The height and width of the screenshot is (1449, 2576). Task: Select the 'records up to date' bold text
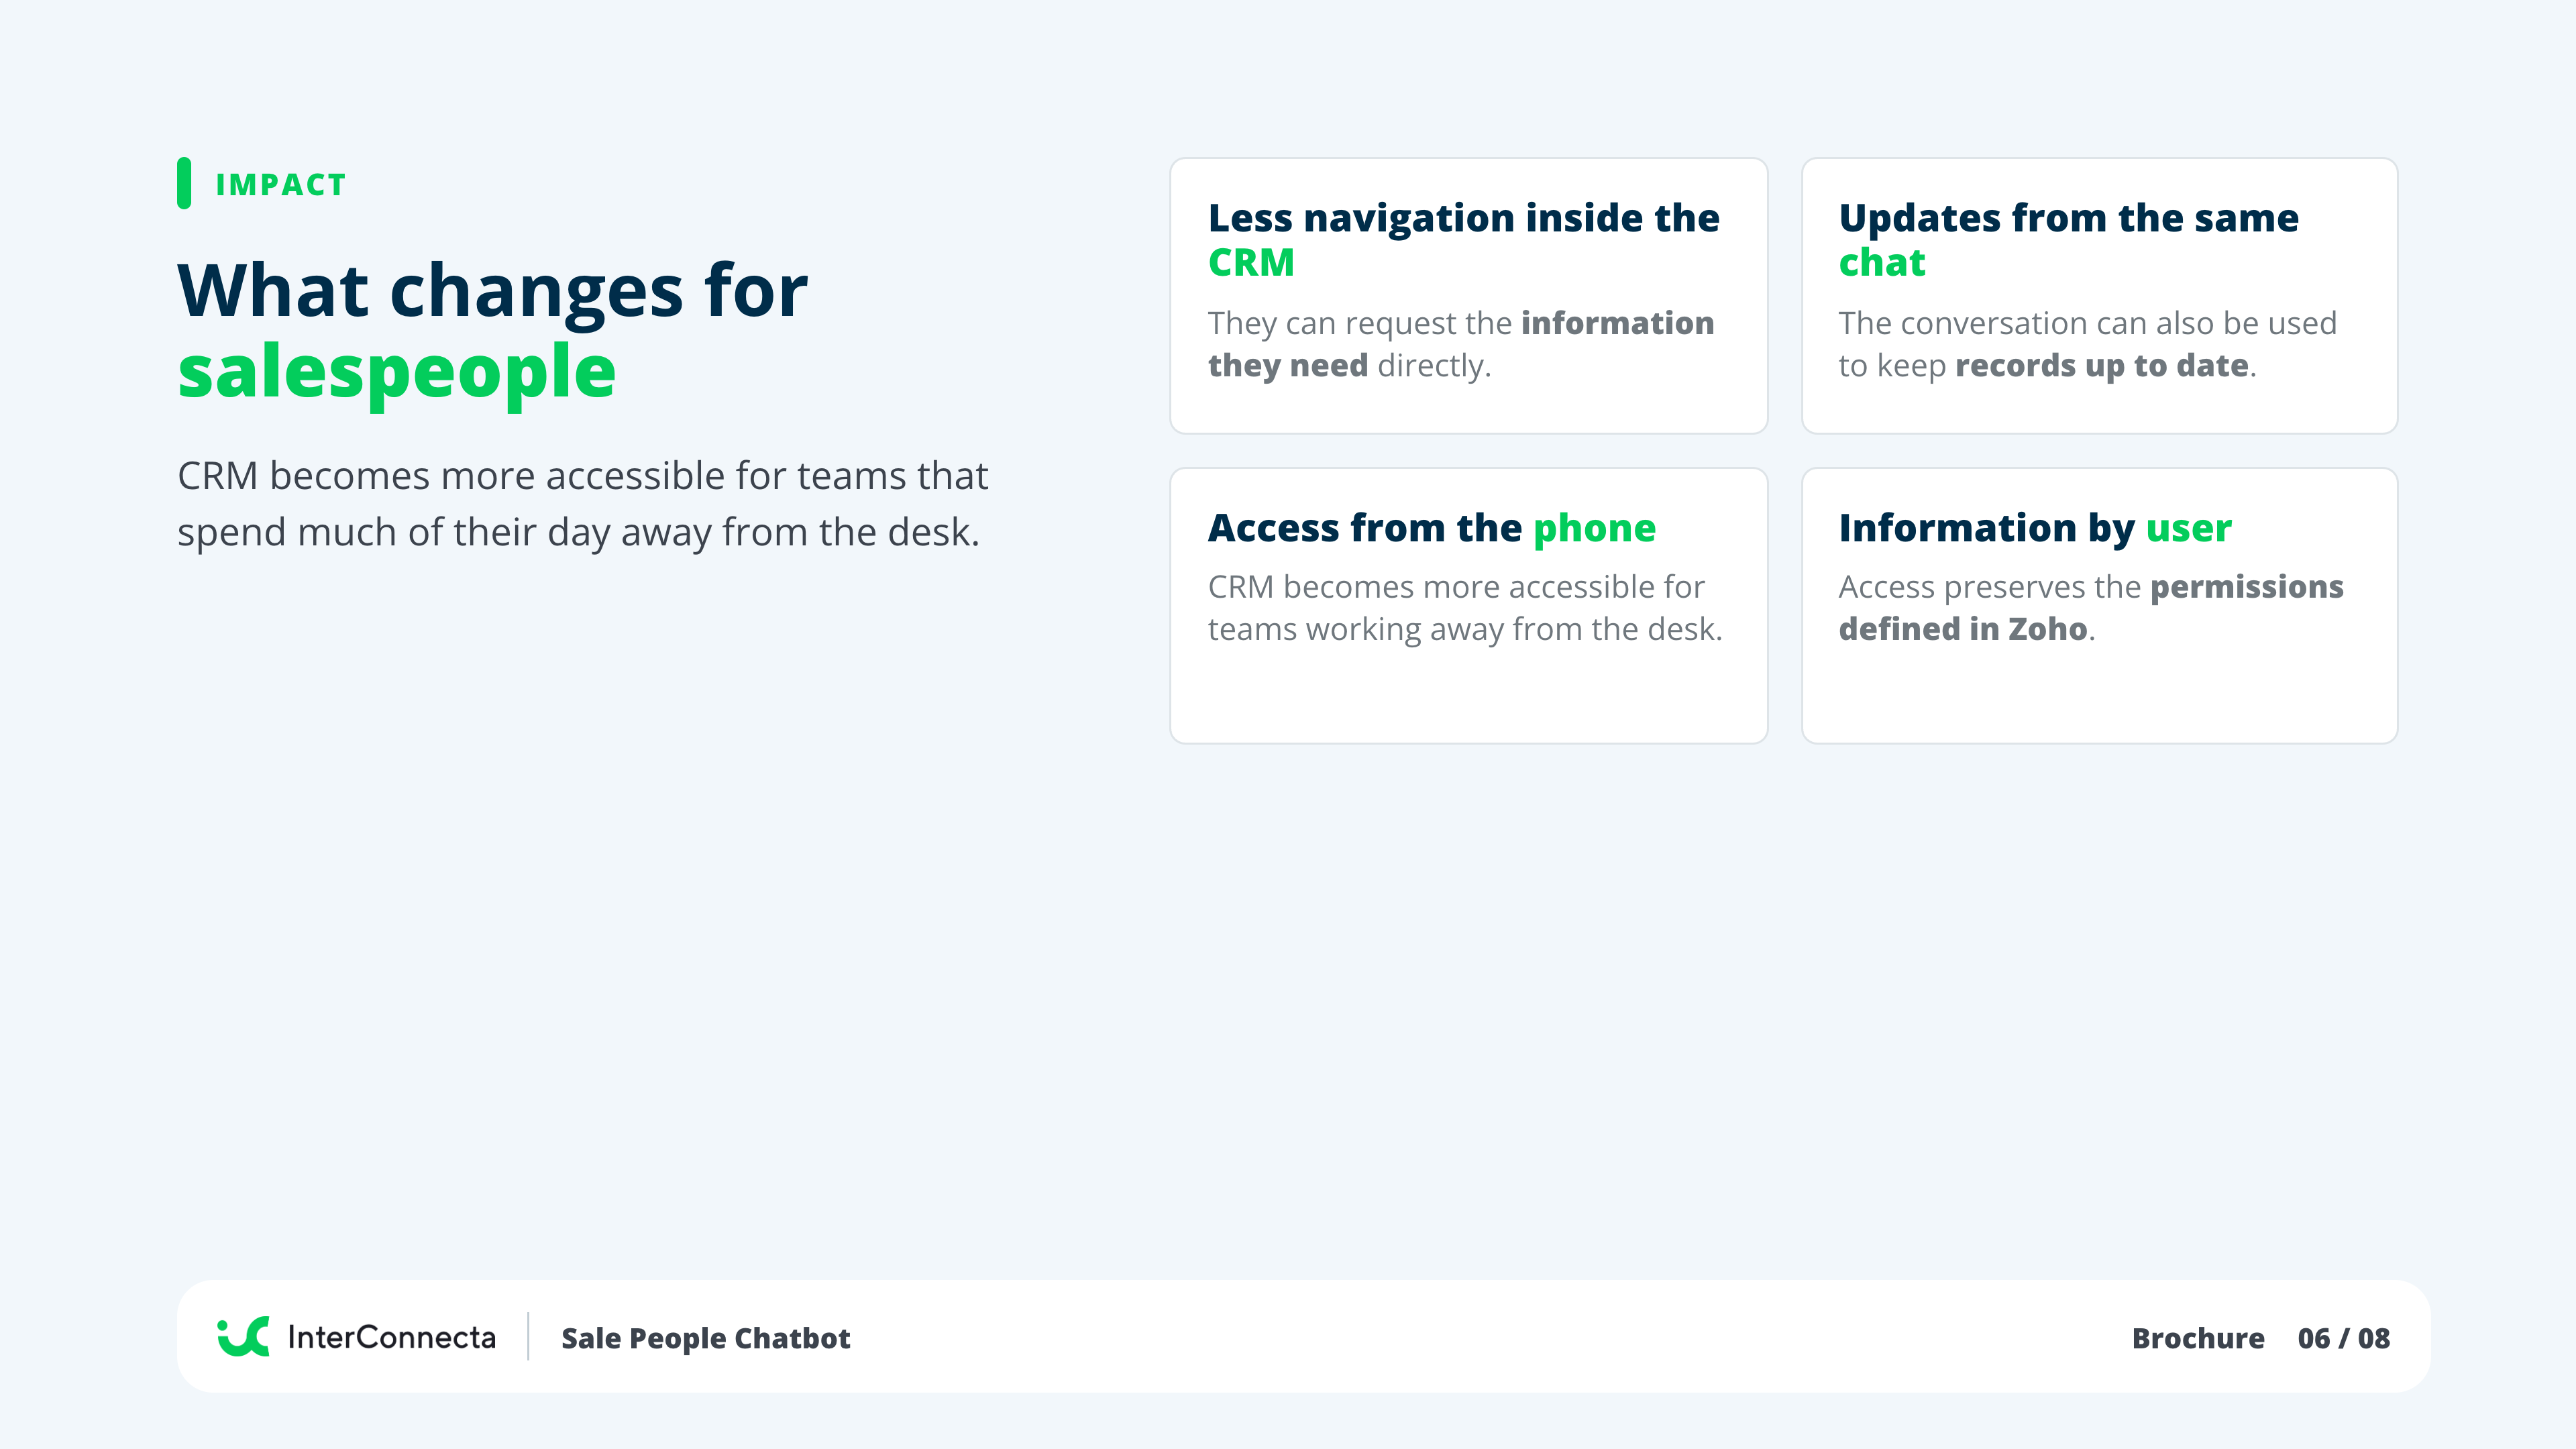[2101, 366]
